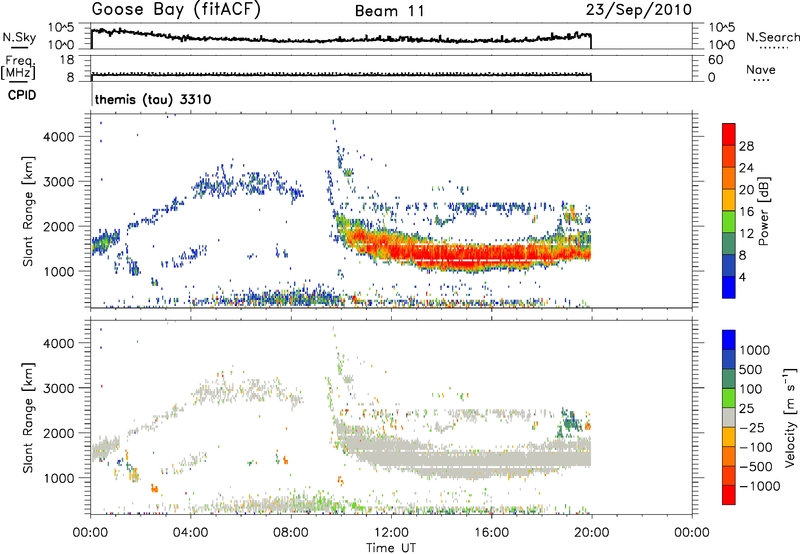The image size is (800, 554).
Task: Click the 60 tick on Nave axis
Action: [715, 60]
